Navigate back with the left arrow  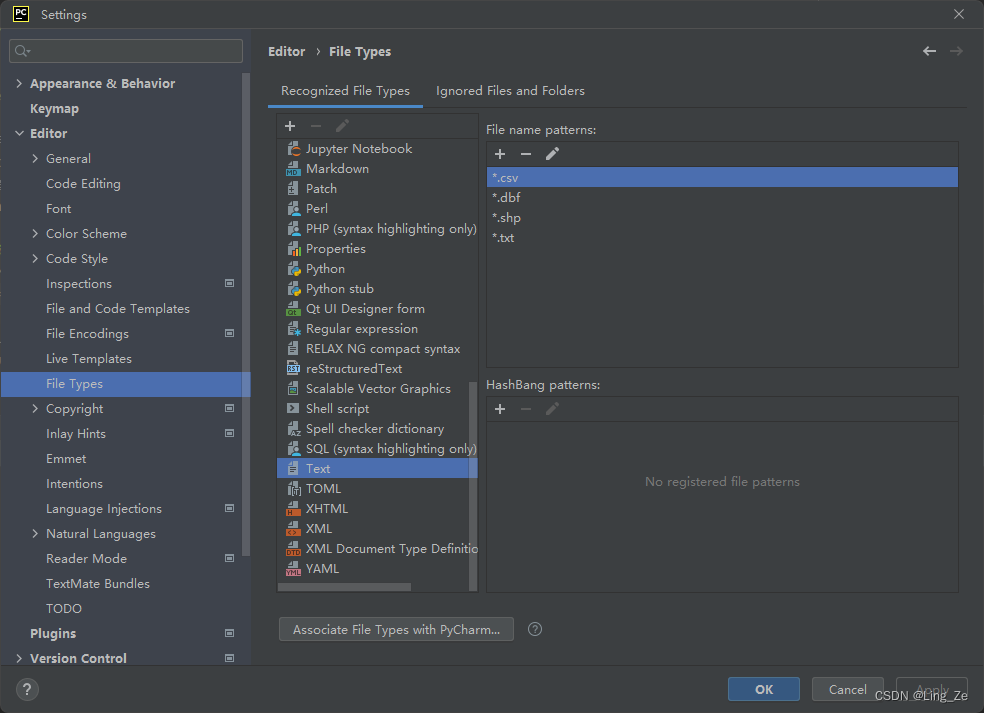pos(929,51)
